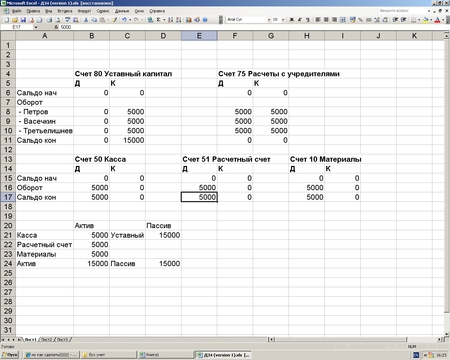Toggle bold formatting
The width and height of the screenshot is (450, 360).
(292, 20)
